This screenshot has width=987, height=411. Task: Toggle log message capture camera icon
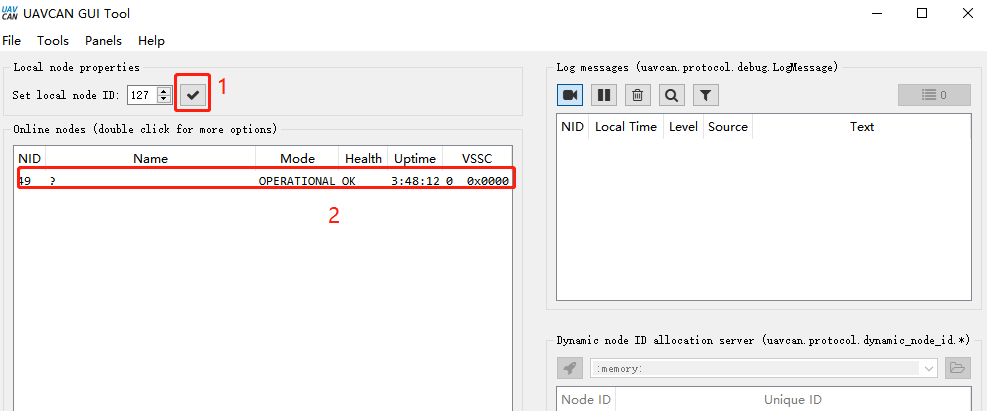click(570, 95)
